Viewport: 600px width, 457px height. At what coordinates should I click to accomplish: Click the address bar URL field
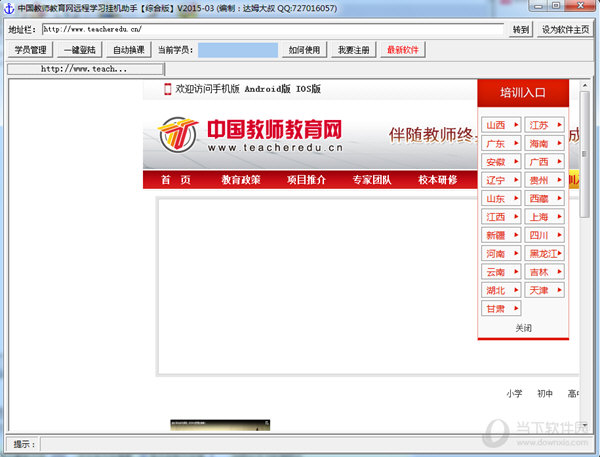(x=273, y=29)
